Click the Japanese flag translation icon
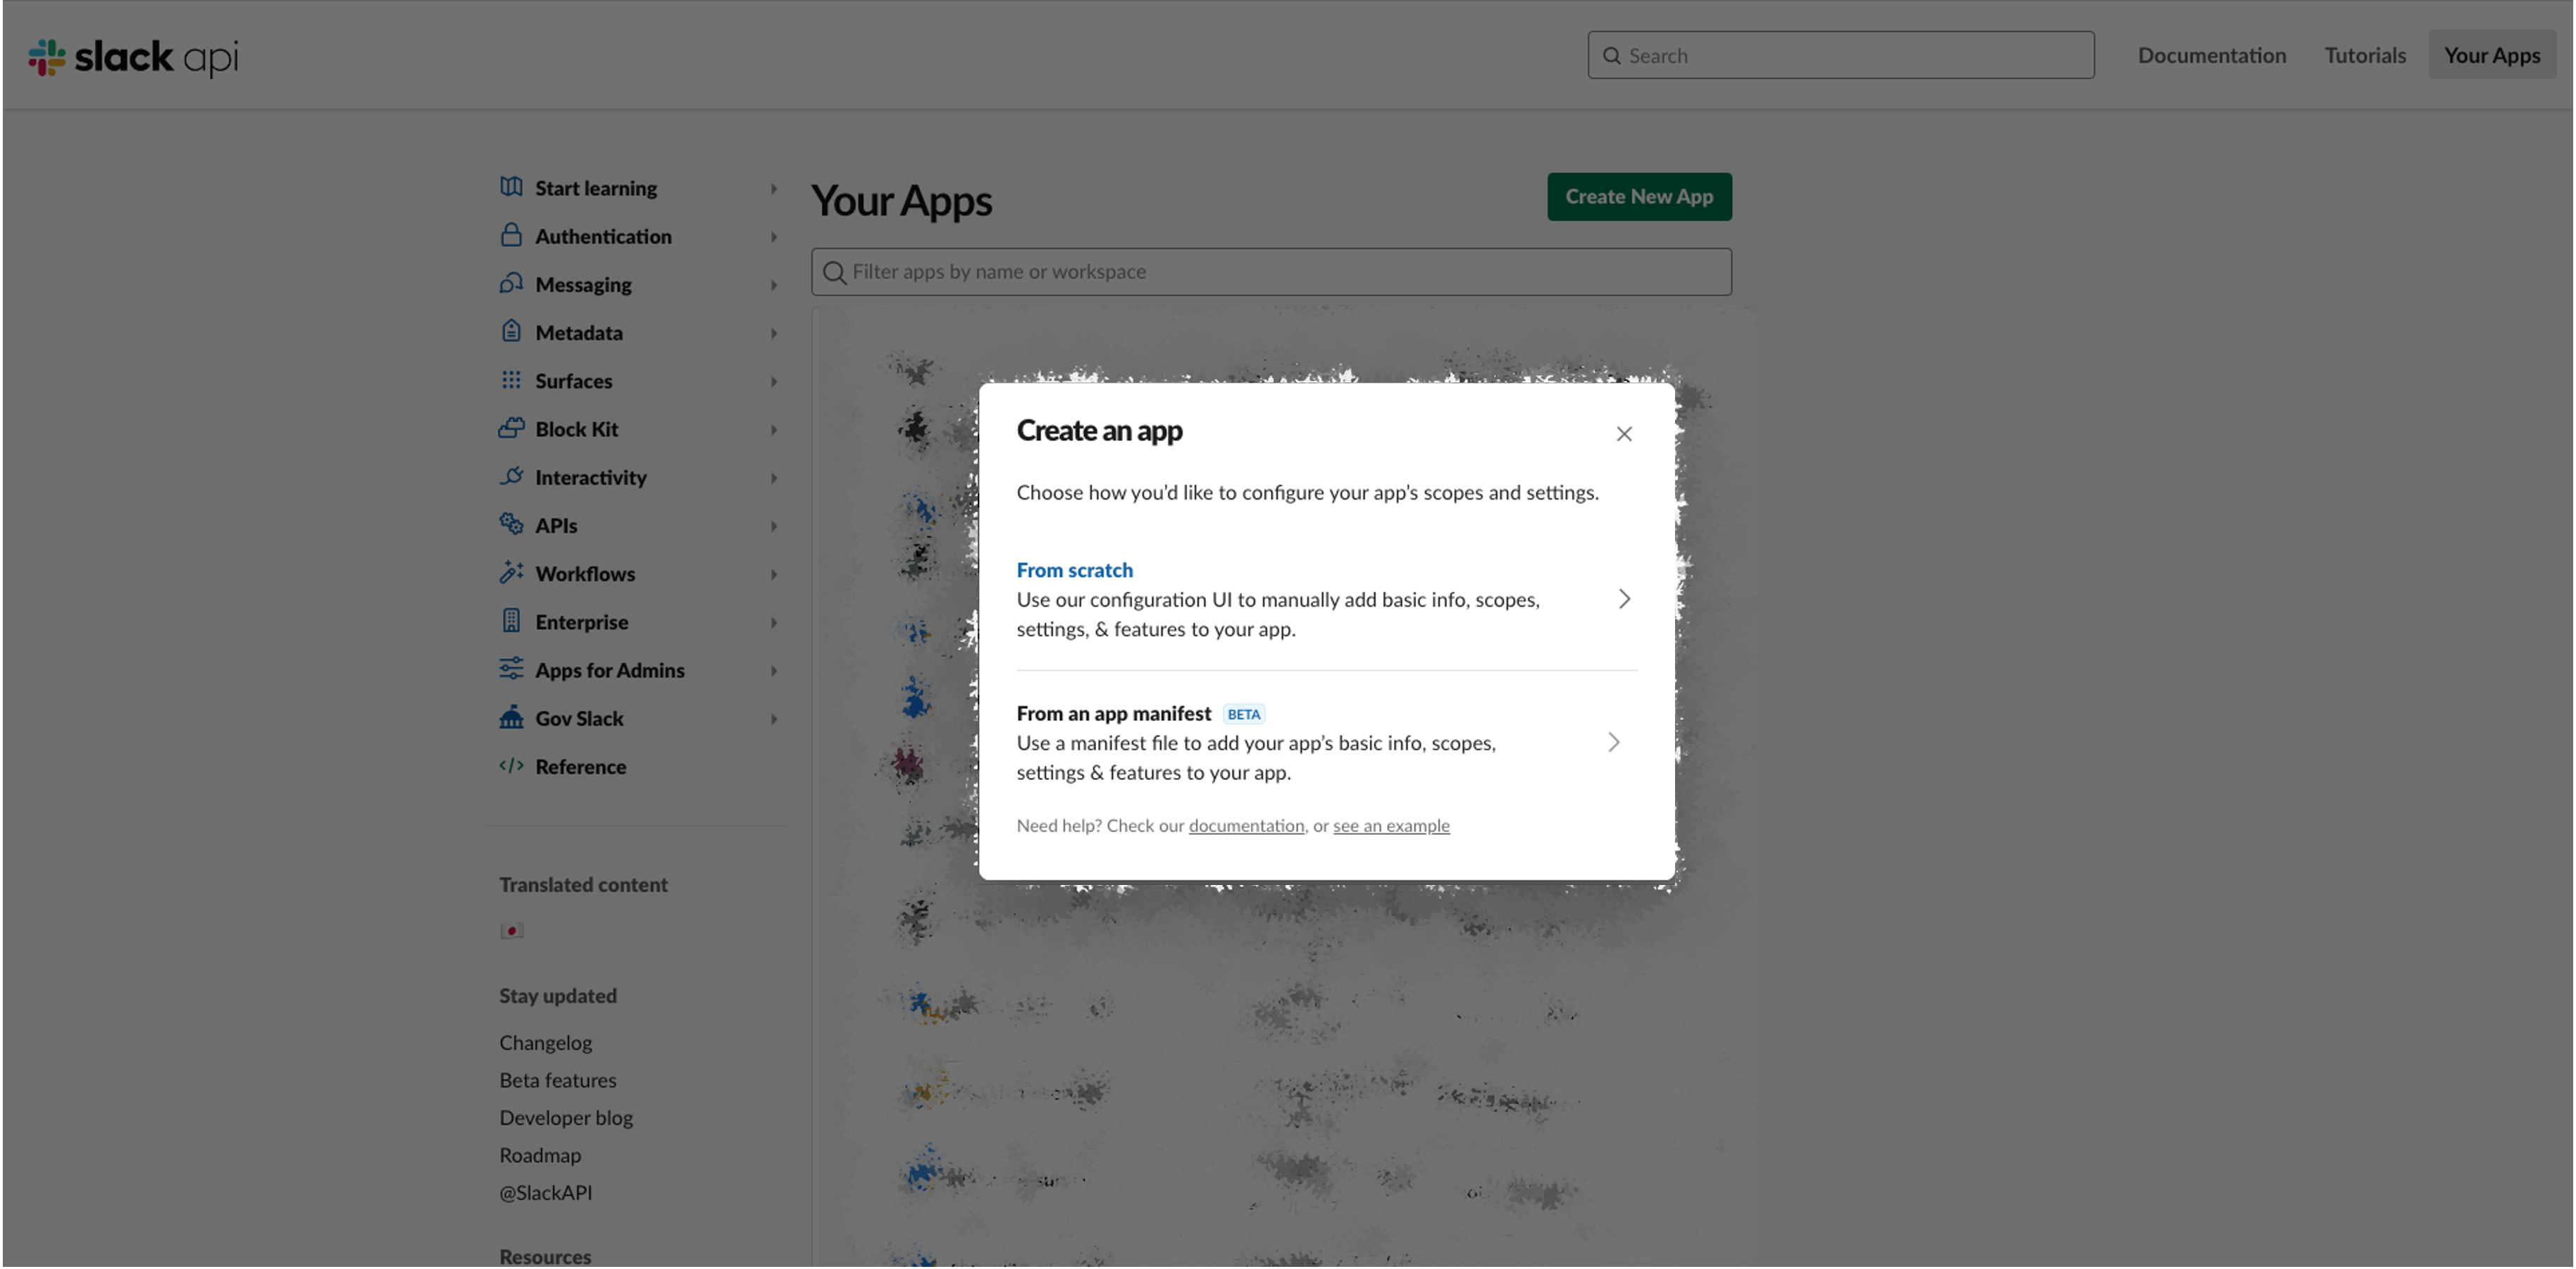The width and height of the screenshot is (2576, 1269). pos(512,931)
